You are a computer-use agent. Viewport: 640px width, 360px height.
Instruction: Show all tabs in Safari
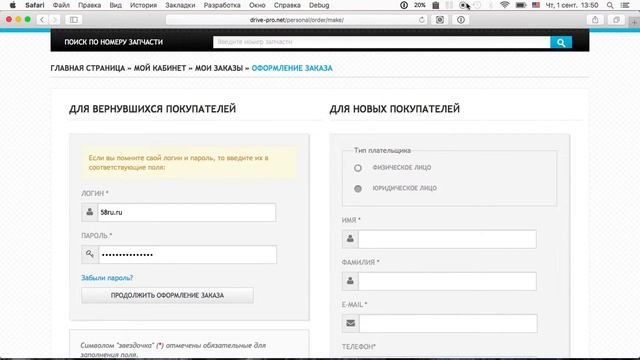tap(616, 20)
